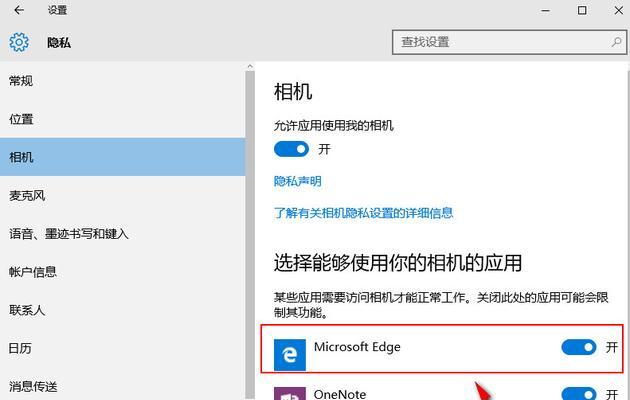Open the 帐户信息 privacy section
The height and width of the screenshot is (400, 630).
[x=123, y=272]
